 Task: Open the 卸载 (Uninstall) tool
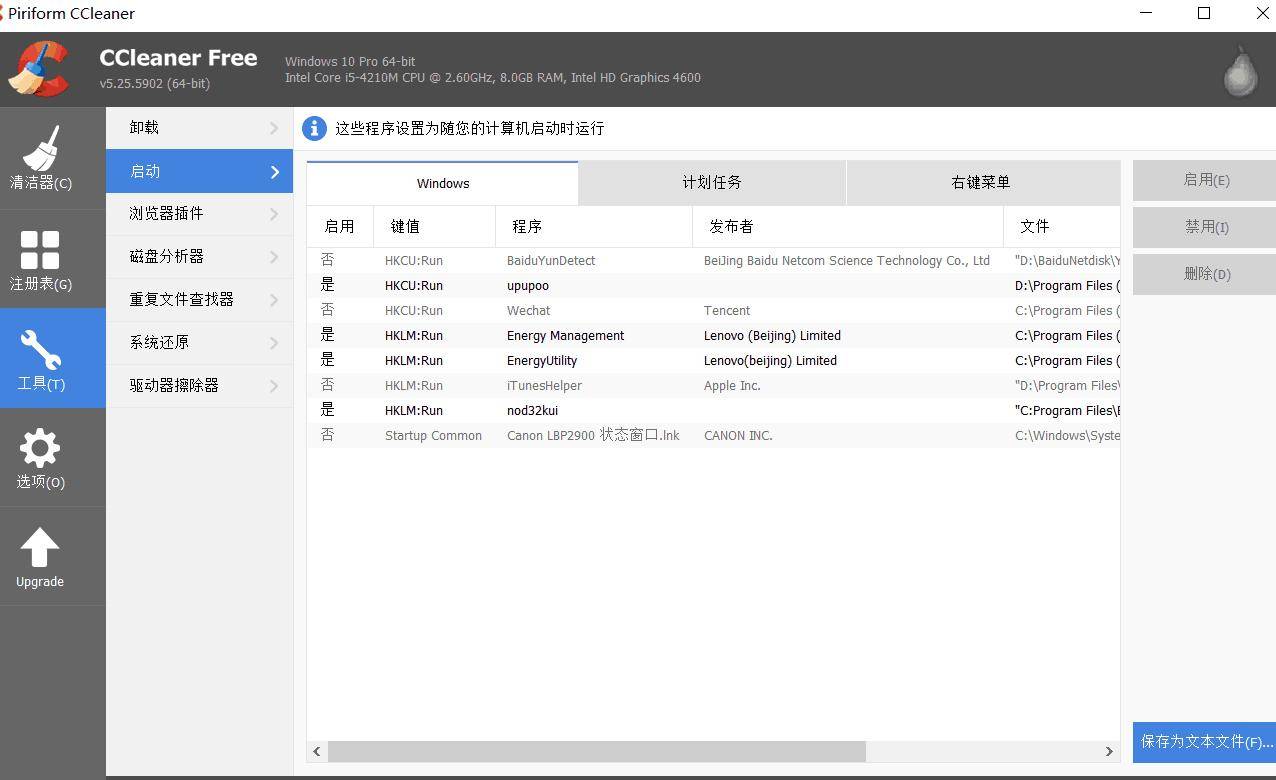pyautogui.click(x=199, y=128)
